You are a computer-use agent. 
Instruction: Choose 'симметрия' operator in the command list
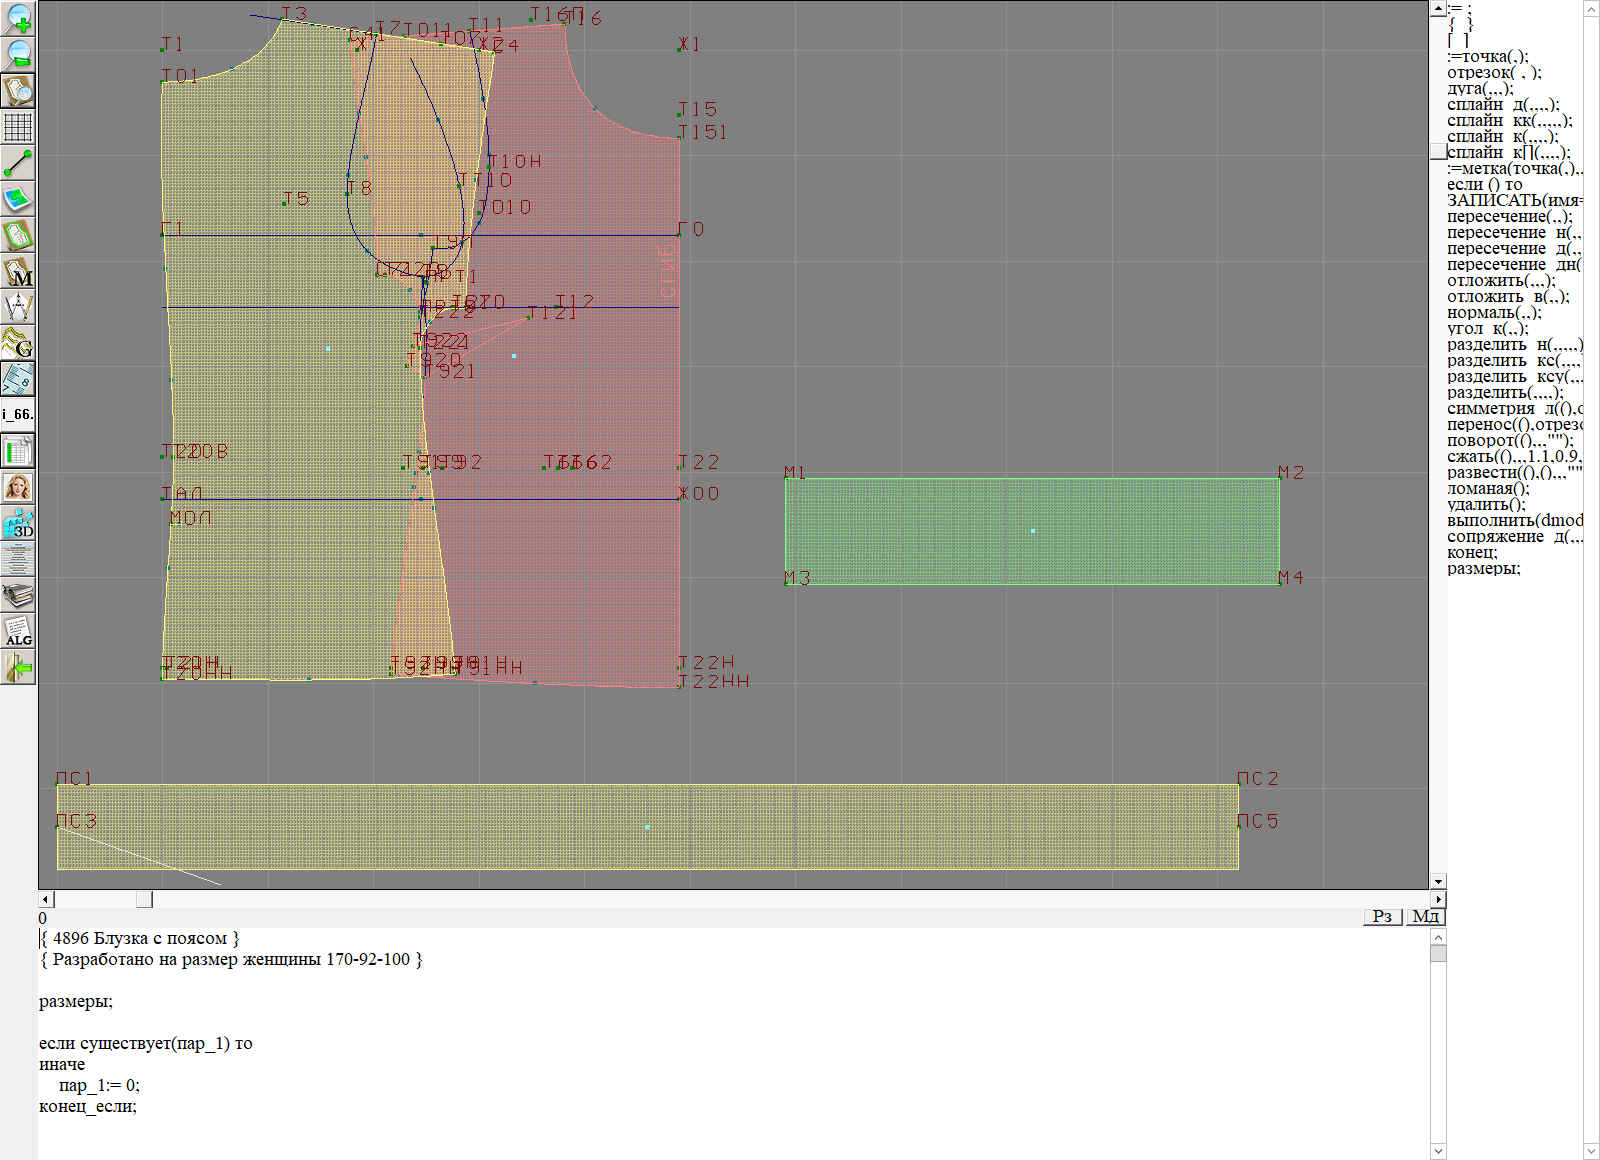(1490, 409)
